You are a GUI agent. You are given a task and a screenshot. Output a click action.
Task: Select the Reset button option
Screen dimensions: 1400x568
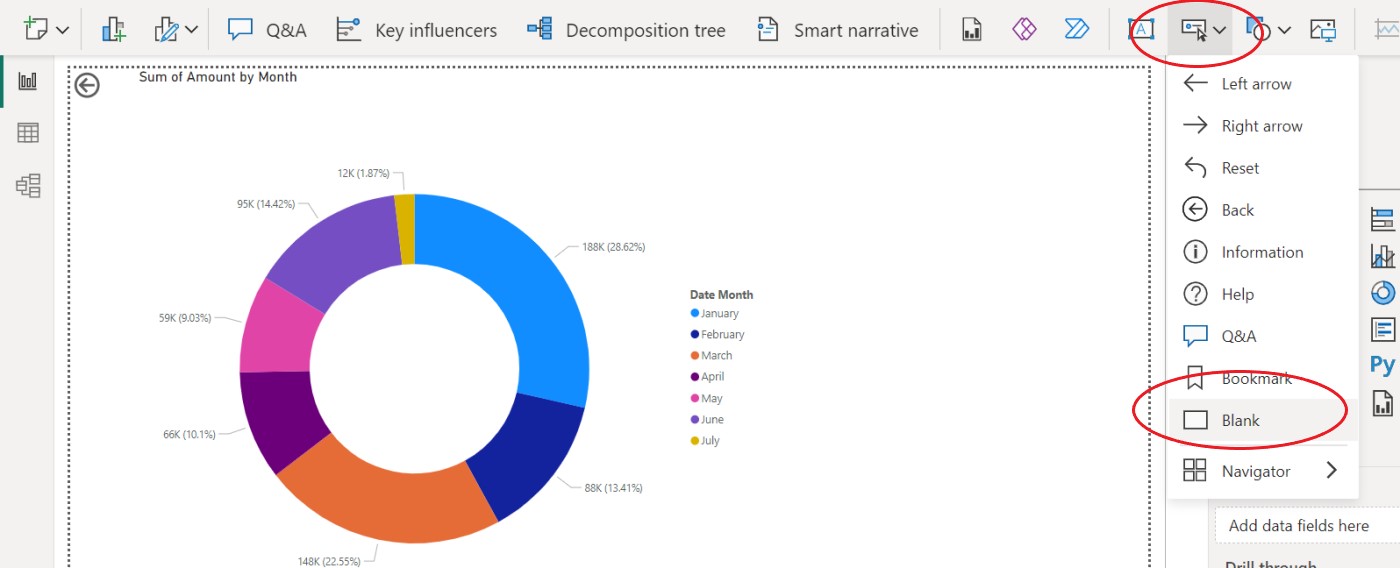[x=1262, y=168]
